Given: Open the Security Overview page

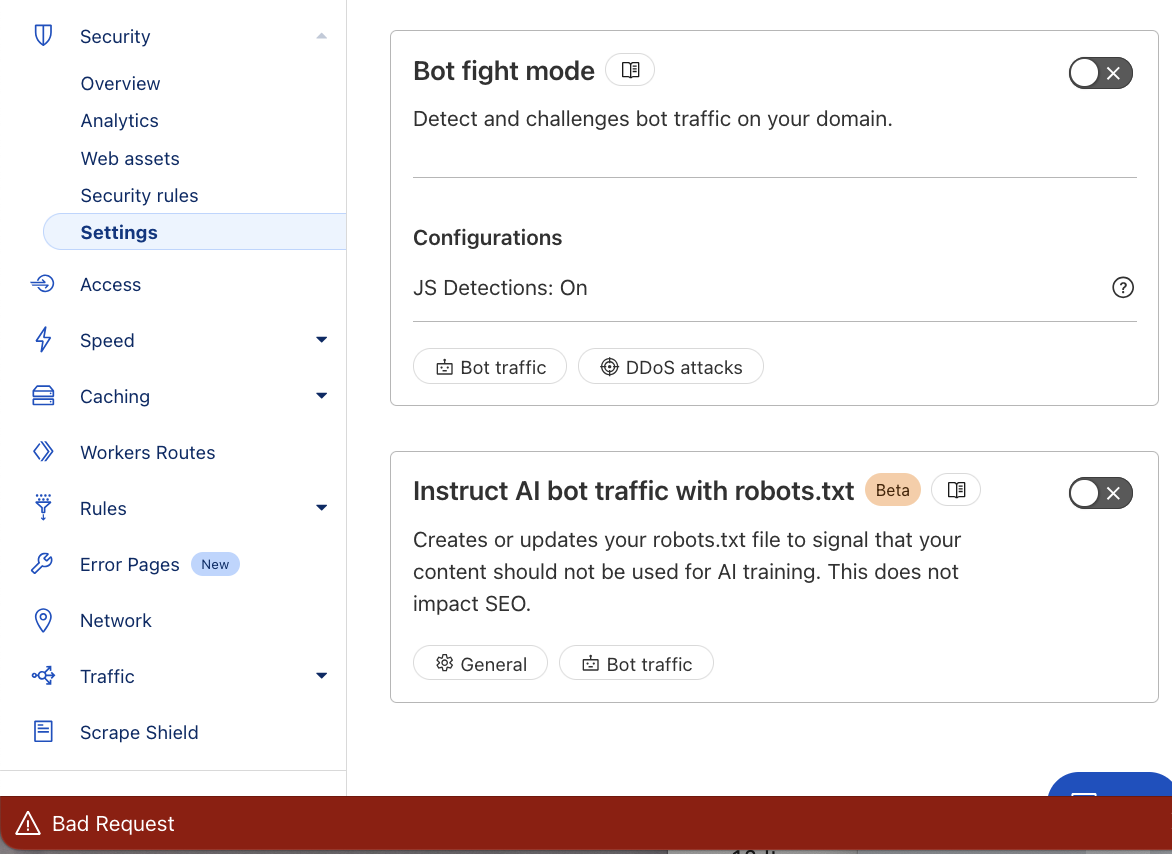Looking at the screenshot, I should pyautogui.click(x=120, y=83).
